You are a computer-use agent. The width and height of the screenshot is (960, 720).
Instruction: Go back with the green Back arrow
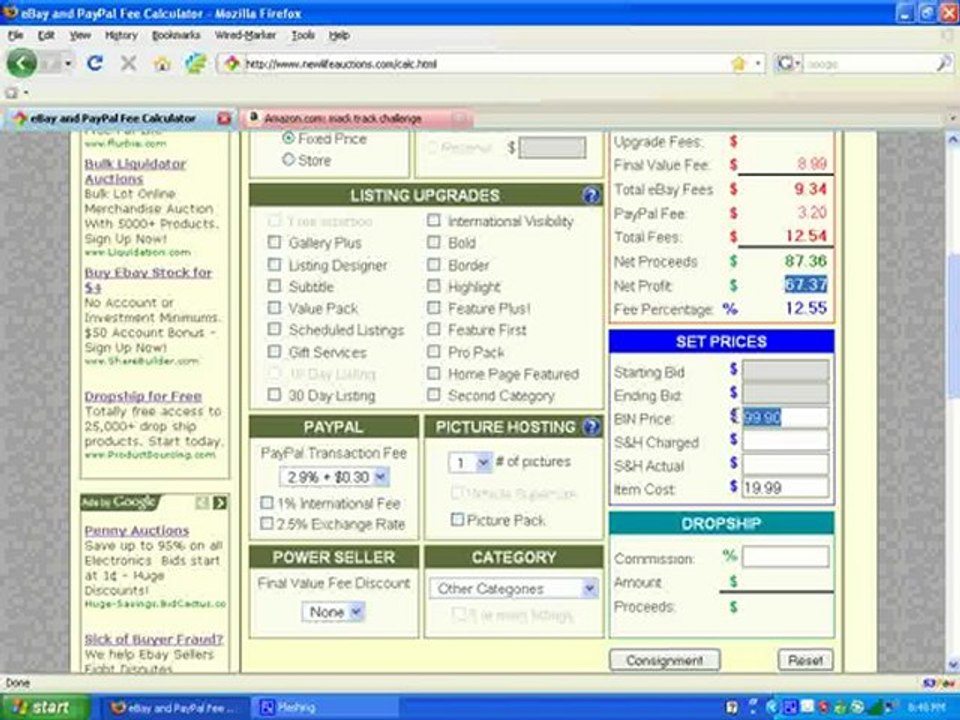point(21,62)
